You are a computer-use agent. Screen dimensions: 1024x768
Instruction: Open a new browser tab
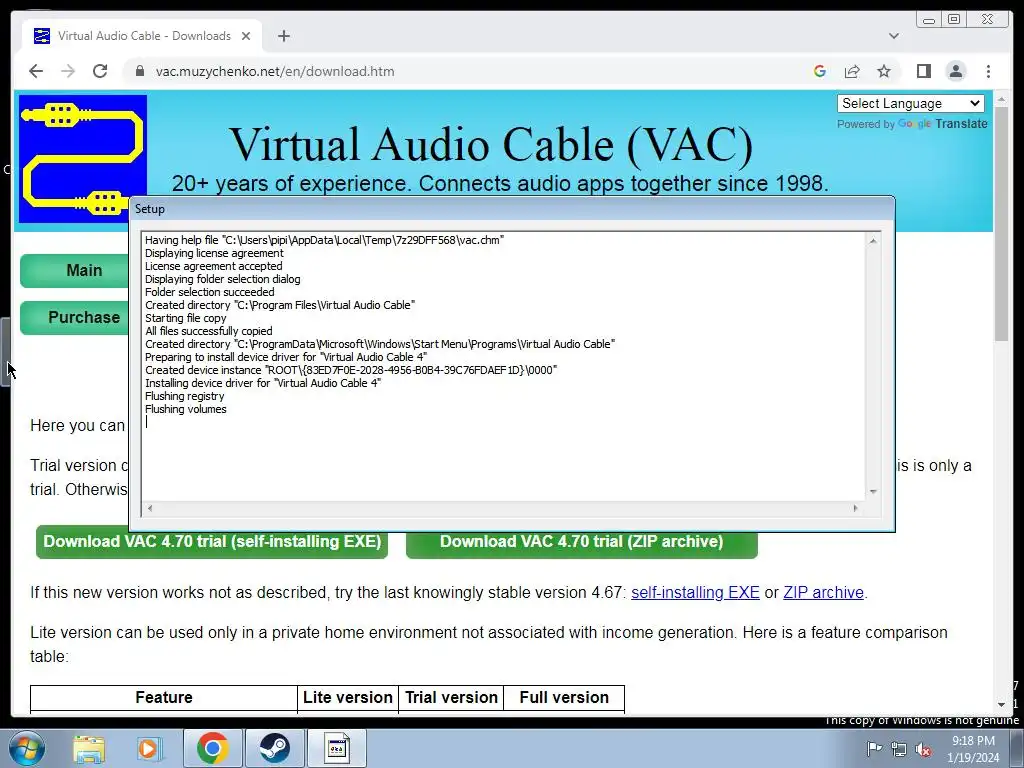point(283,36)
